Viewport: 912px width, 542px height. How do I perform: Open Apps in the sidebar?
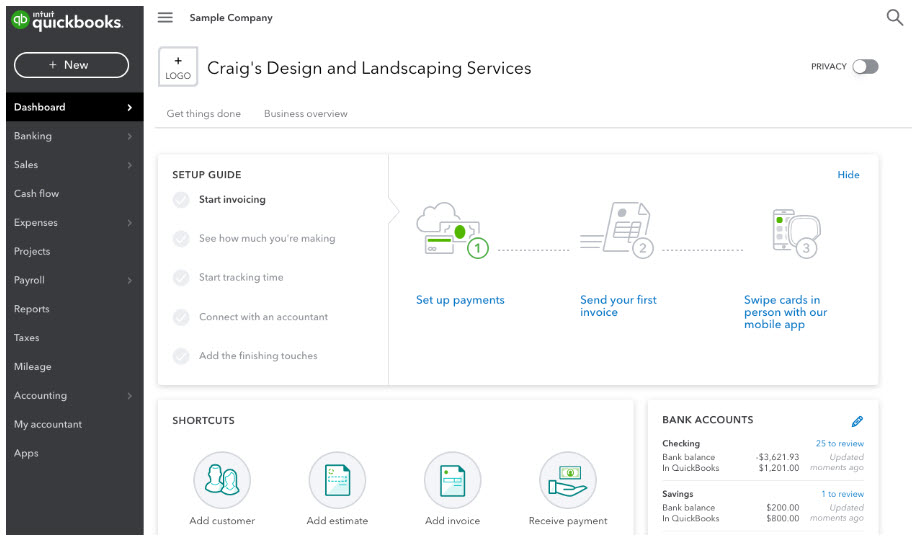pos(74,453)
